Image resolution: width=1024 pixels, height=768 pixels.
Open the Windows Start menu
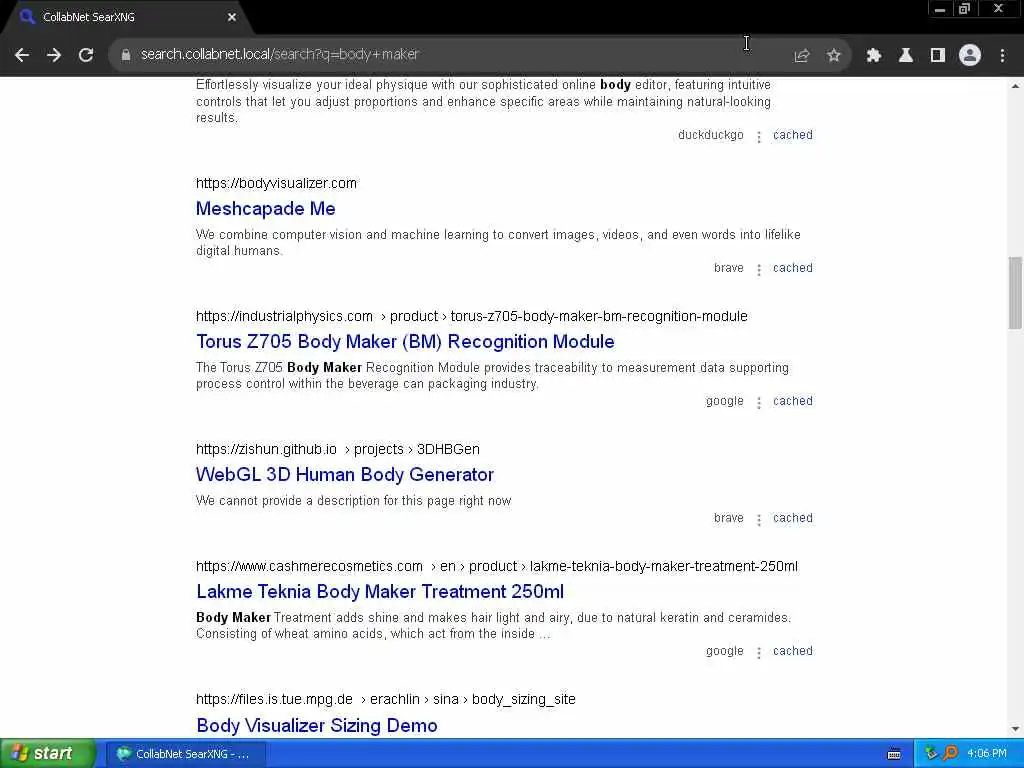pyautogui.click(x=47, y=754)
